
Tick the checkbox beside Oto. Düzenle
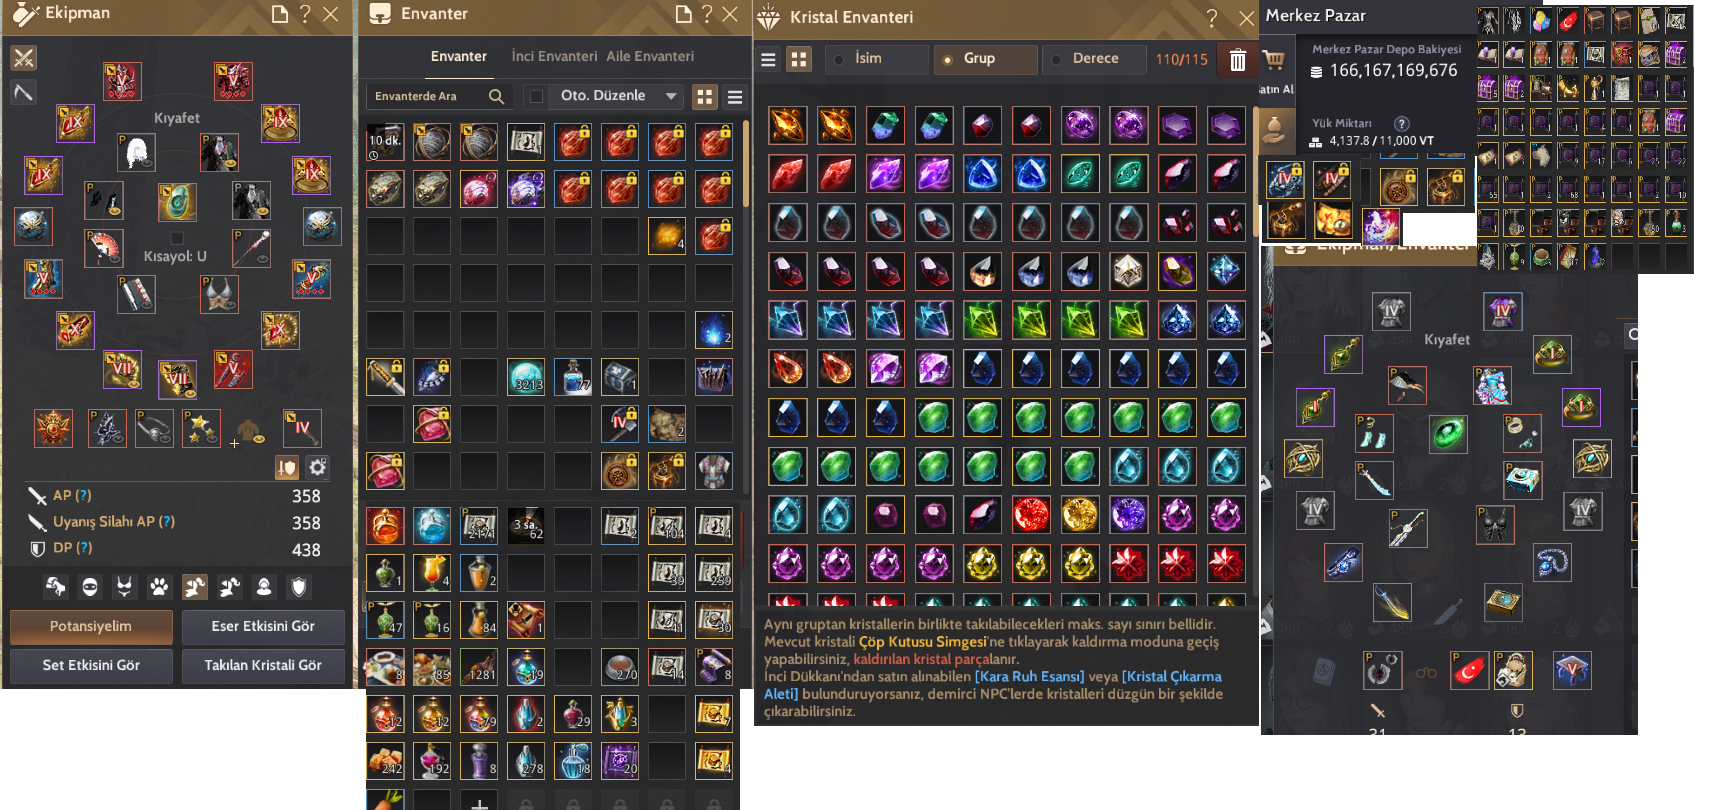point(537,96)
